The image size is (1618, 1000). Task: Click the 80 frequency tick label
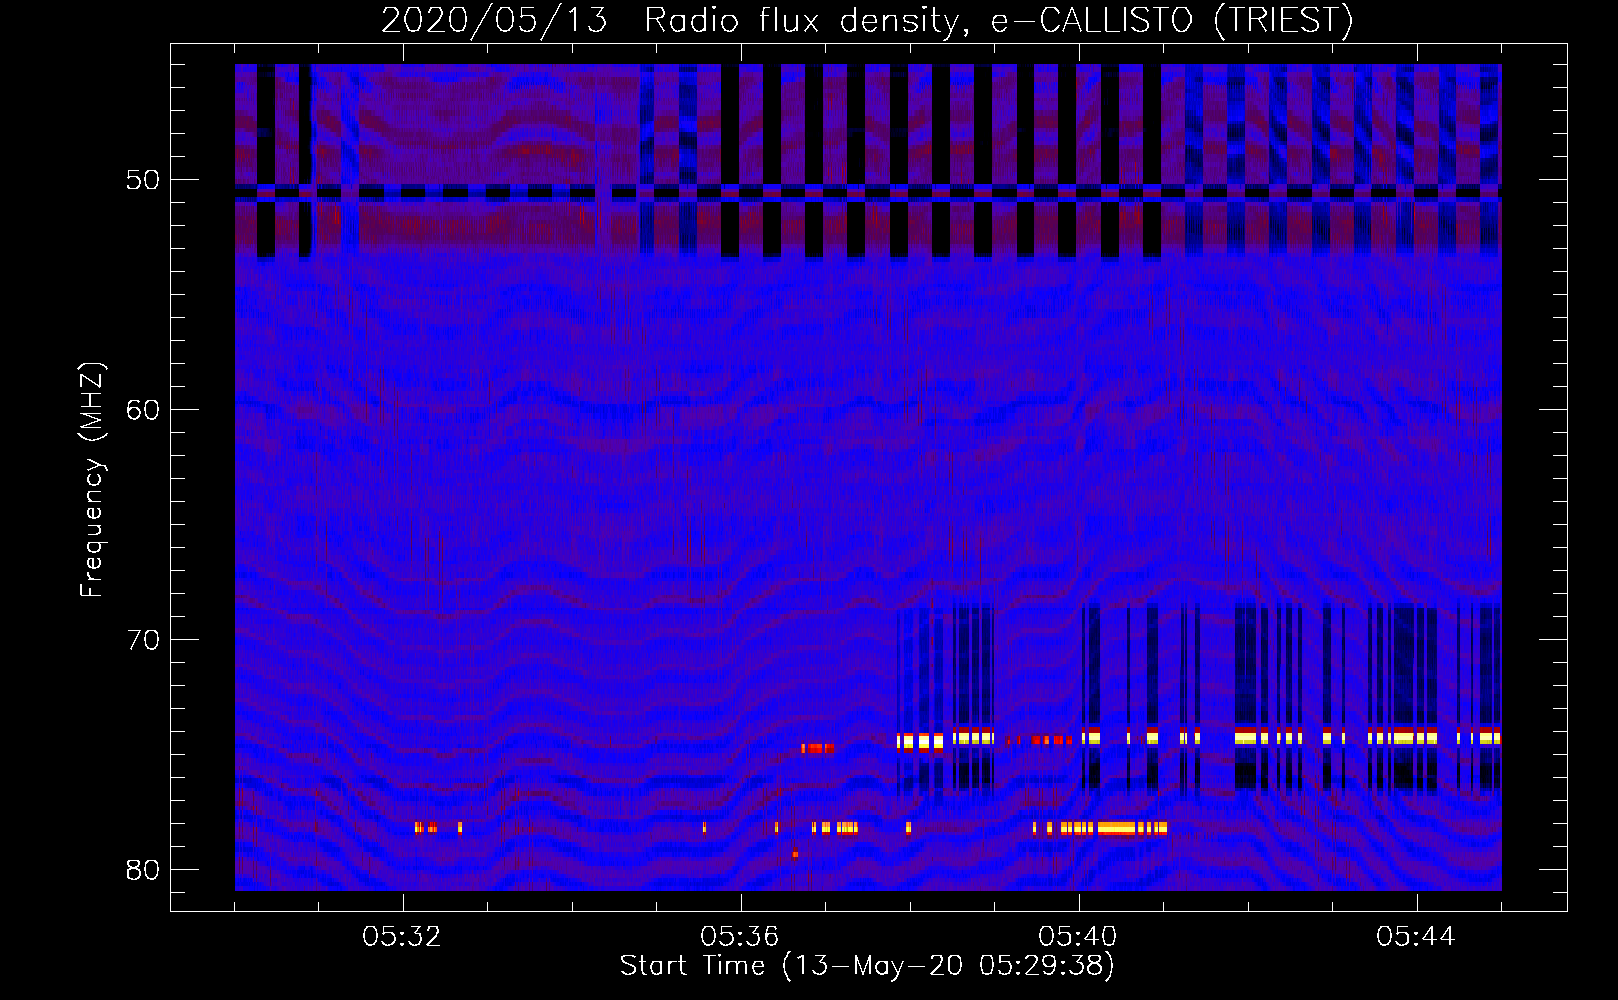point(143,870)
